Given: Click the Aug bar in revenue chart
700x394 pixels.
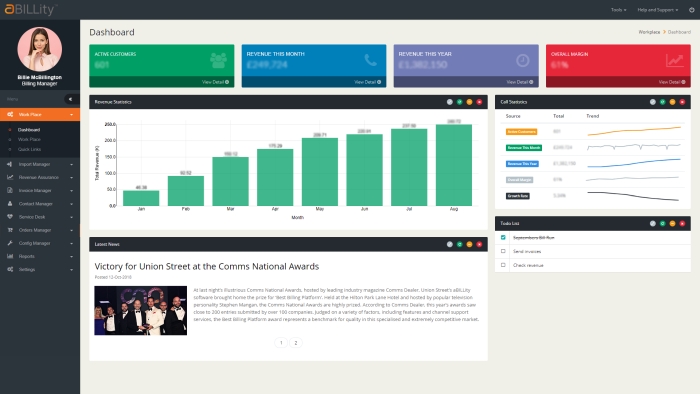Looking at the screenshot, I should click(x=454, y=165).
